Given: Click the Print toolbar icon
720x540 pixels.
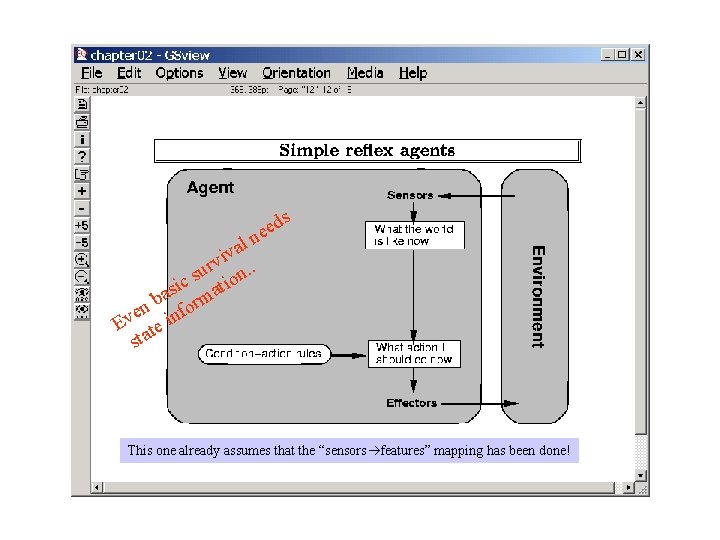Looking at the screenshot, I should 82,122.
